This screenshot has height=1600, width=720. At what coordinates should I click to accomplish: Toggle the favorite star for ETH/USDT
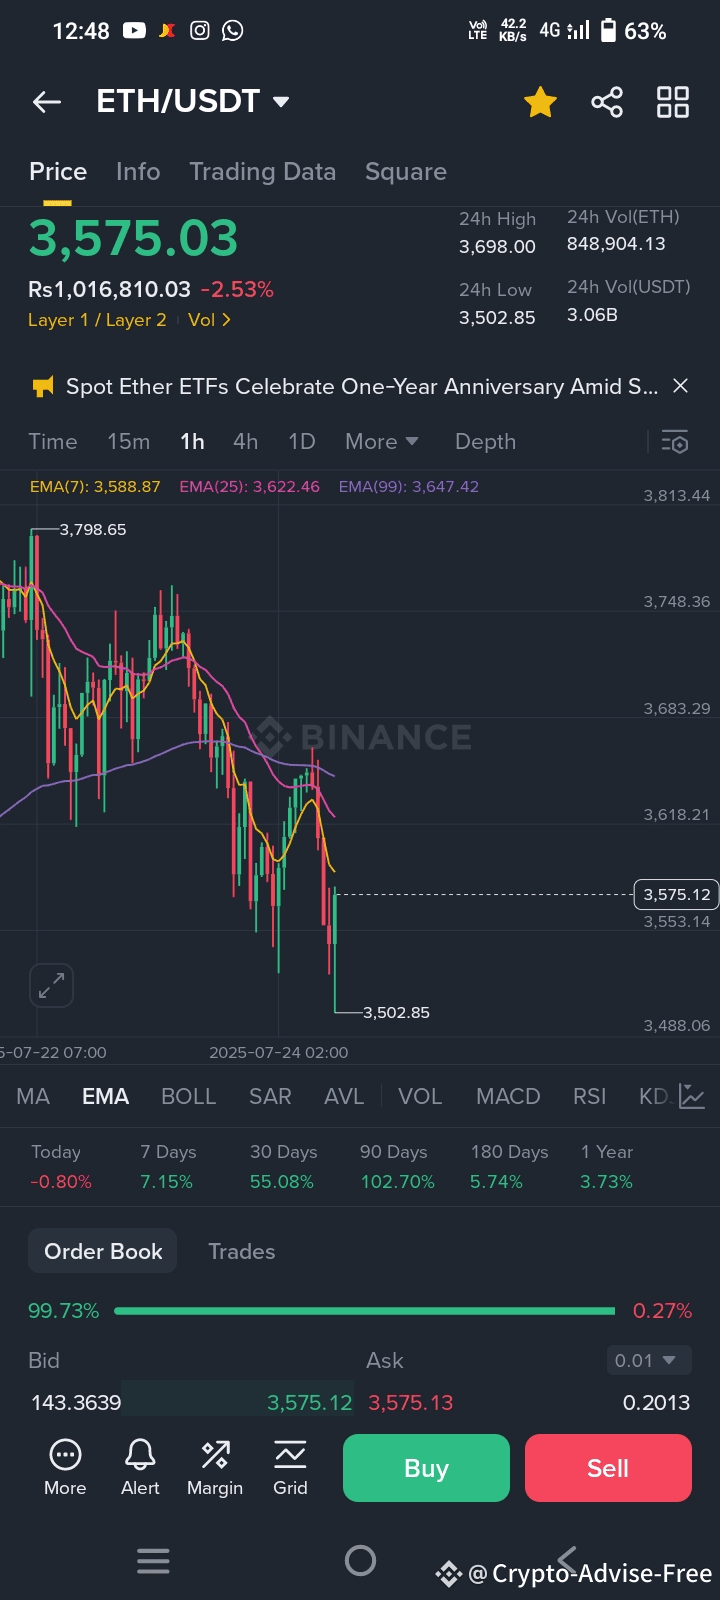coord(540,102)
